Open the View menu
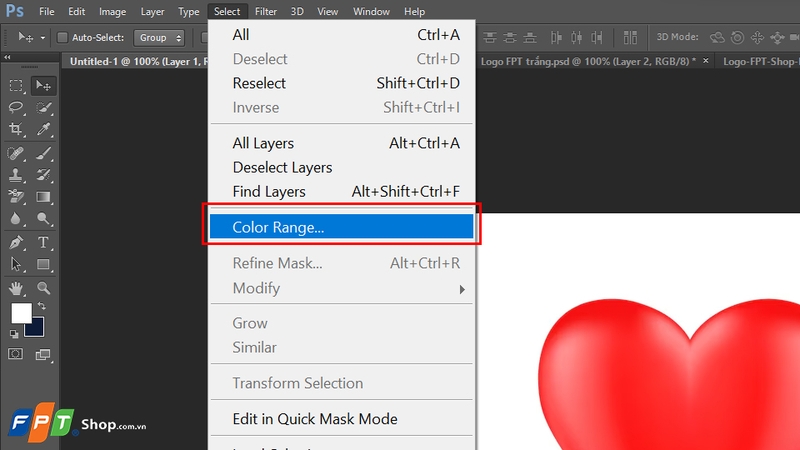Viewport: 800px width, 450px height. coord(328,11)
